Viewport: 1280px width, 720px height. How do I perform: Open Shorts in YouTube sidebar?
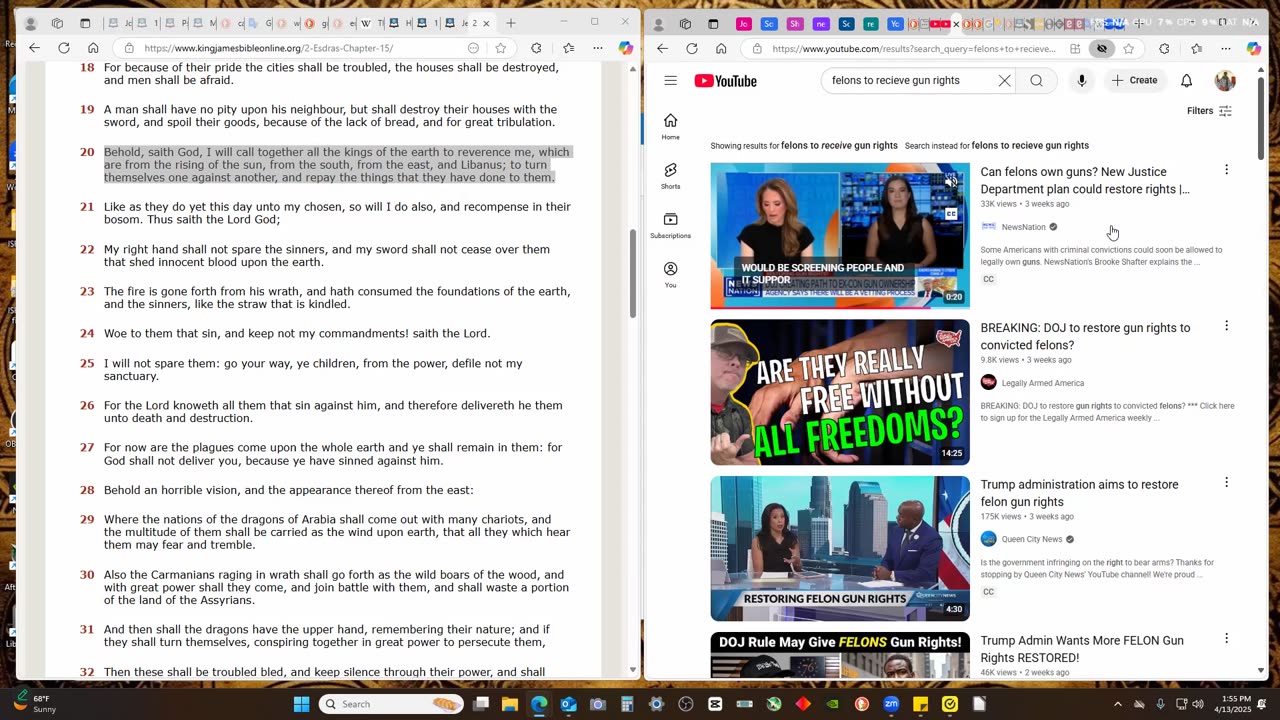click(670, 176)
